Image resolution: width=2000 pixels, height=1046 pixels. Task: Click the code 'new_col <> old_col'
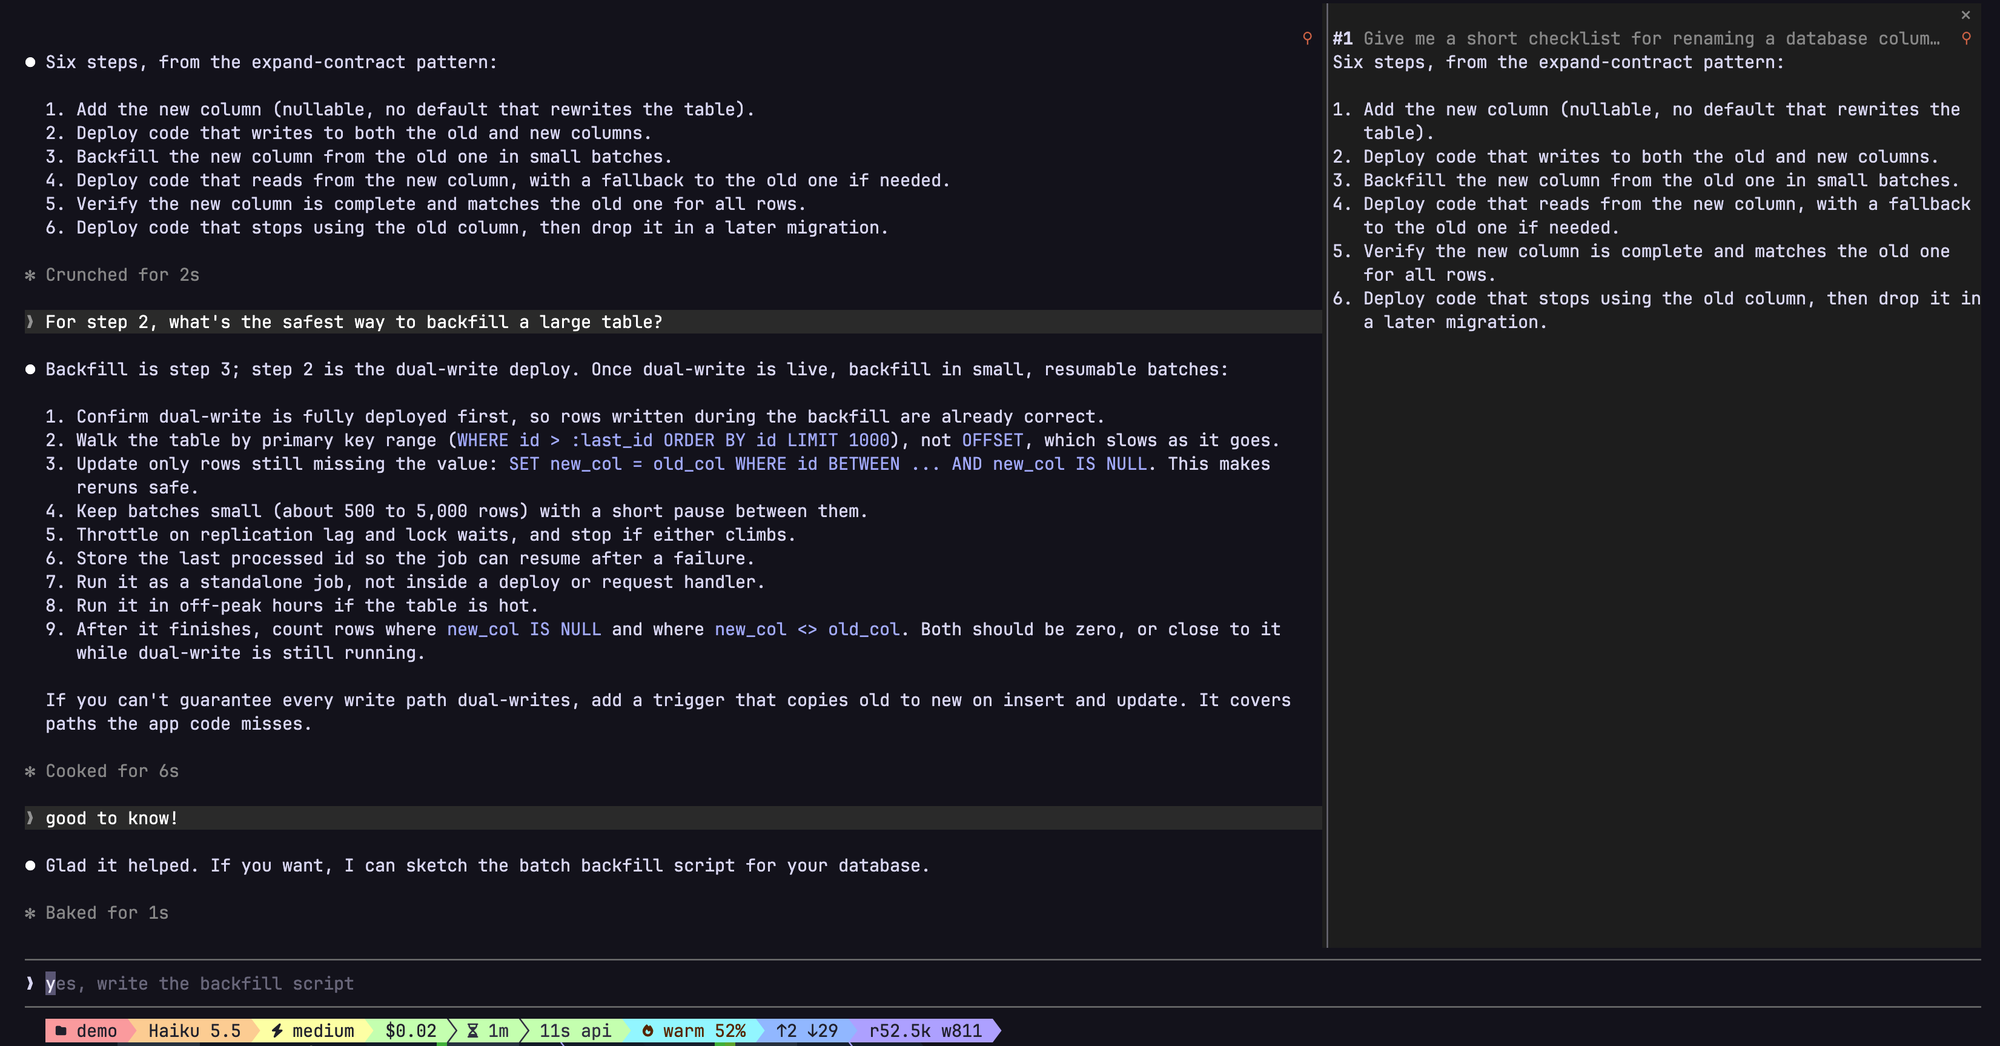807,629
